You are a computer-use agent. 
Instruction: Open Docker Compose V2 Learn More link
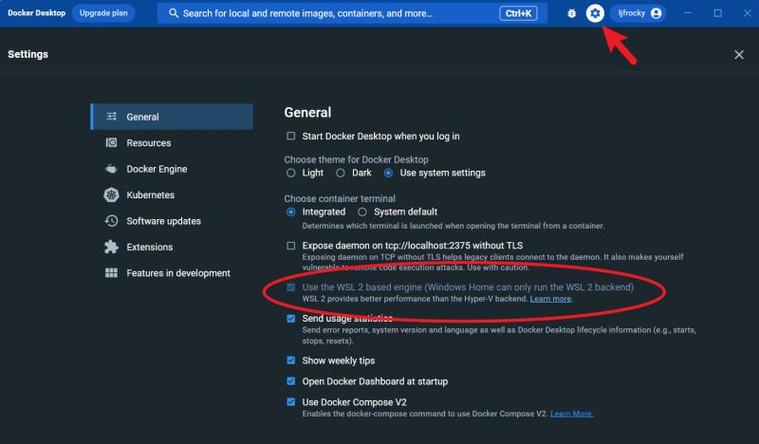tap(571, 414)
